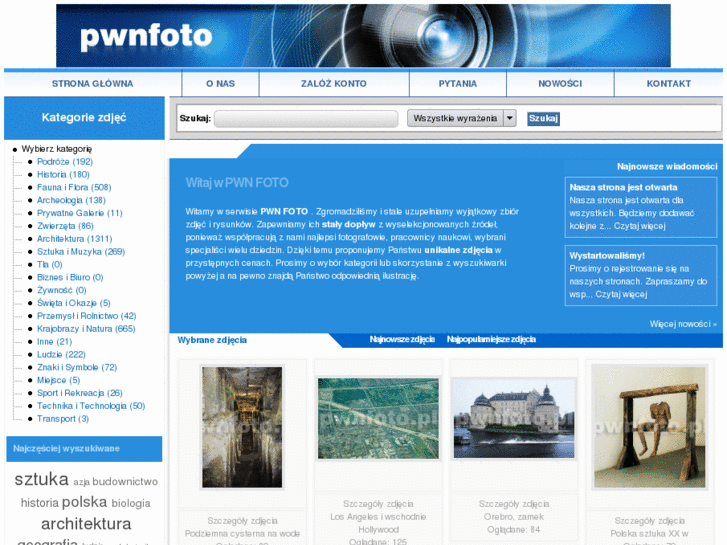The image size is (727, 545).
Task: Click the pwnfoto logo banner
Action: [363, 36]
